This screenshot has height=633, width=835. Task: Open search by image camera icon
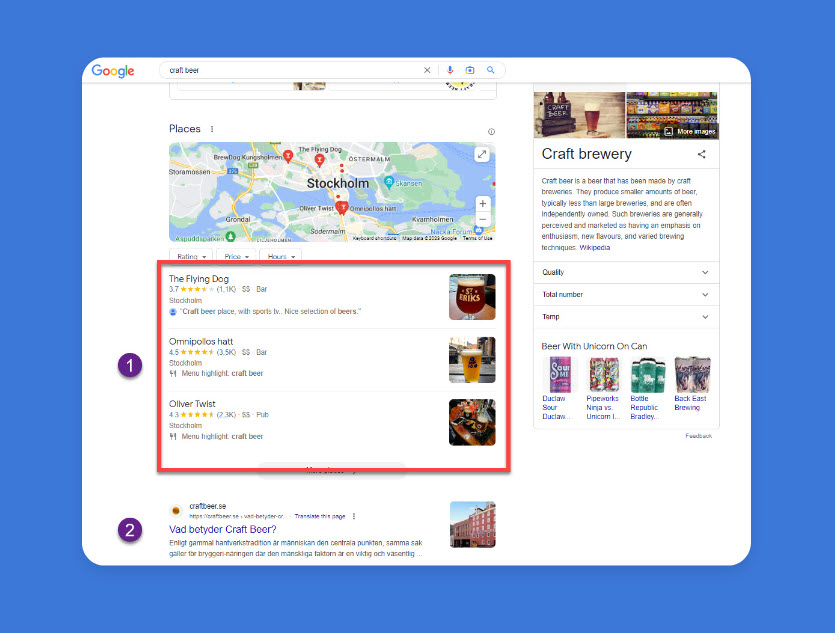click(x=470, y=71)
